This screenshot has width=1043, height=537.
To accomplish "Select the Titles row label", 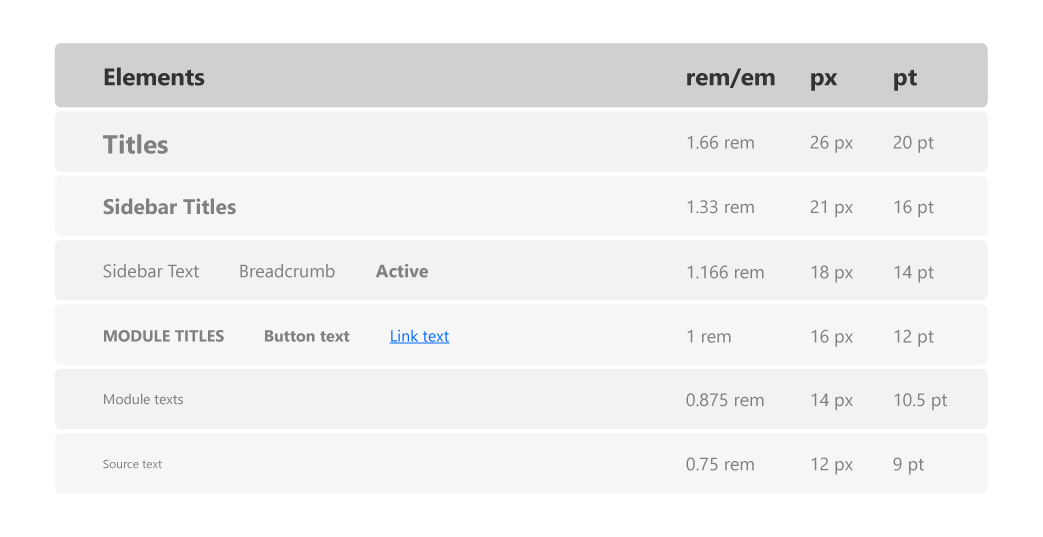I will click(x=136, y=144).
